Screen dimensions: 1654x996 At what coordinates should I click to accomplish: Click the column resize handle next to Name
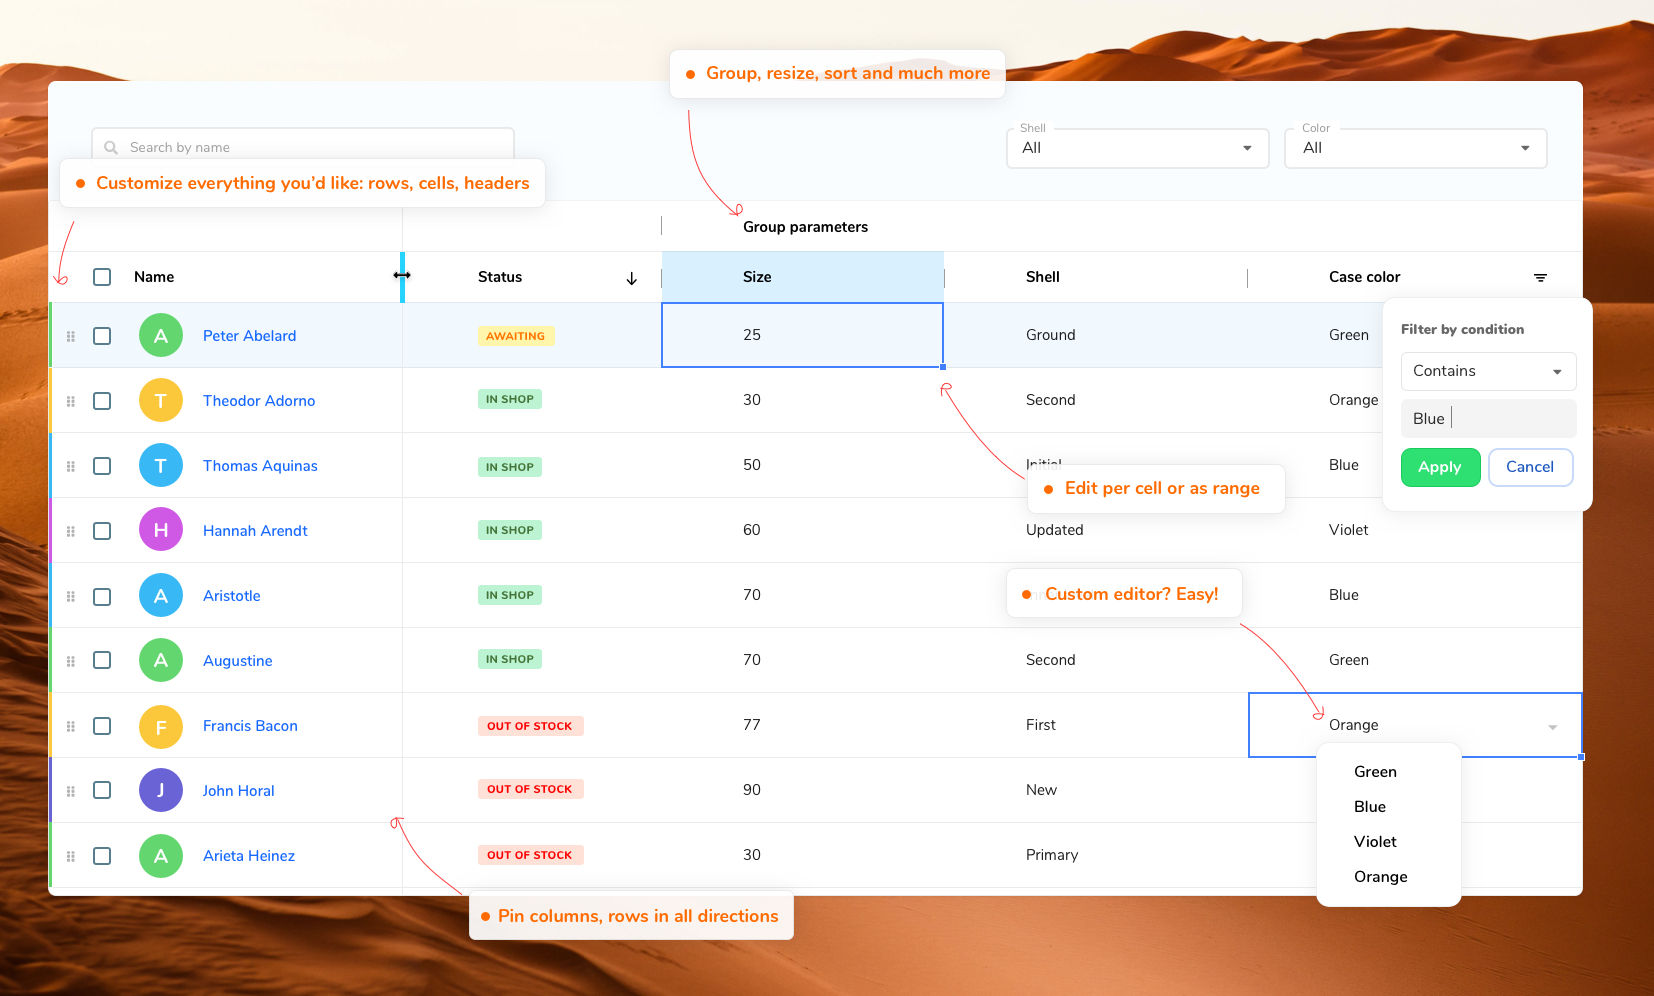(x=402, y=276)
